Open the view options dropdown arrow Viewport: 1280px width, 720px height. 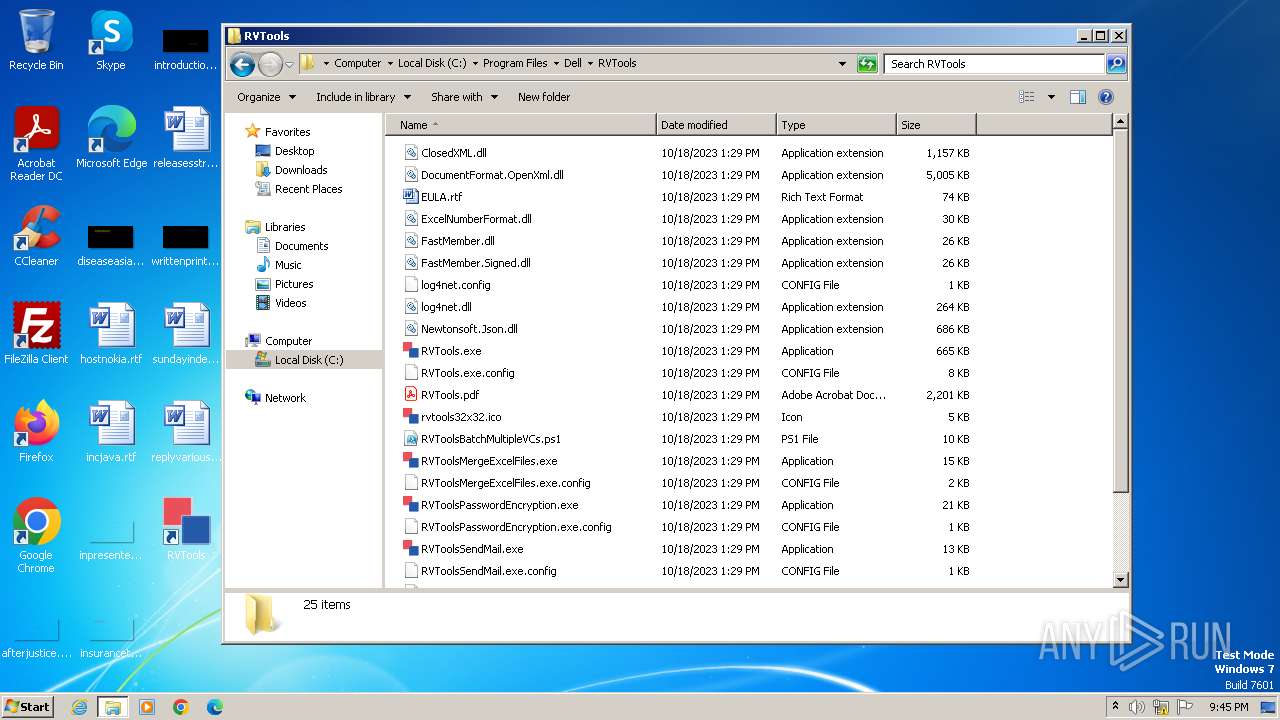coord(1051,97)
